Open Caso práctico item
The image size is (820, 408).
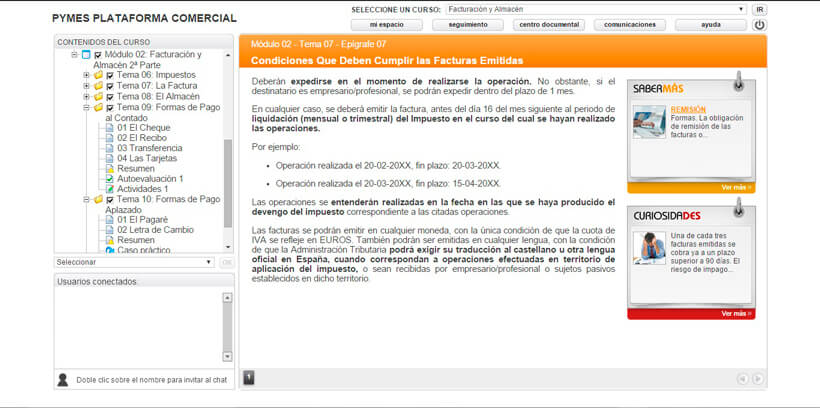pyautogui.click(x=144, y=250)
